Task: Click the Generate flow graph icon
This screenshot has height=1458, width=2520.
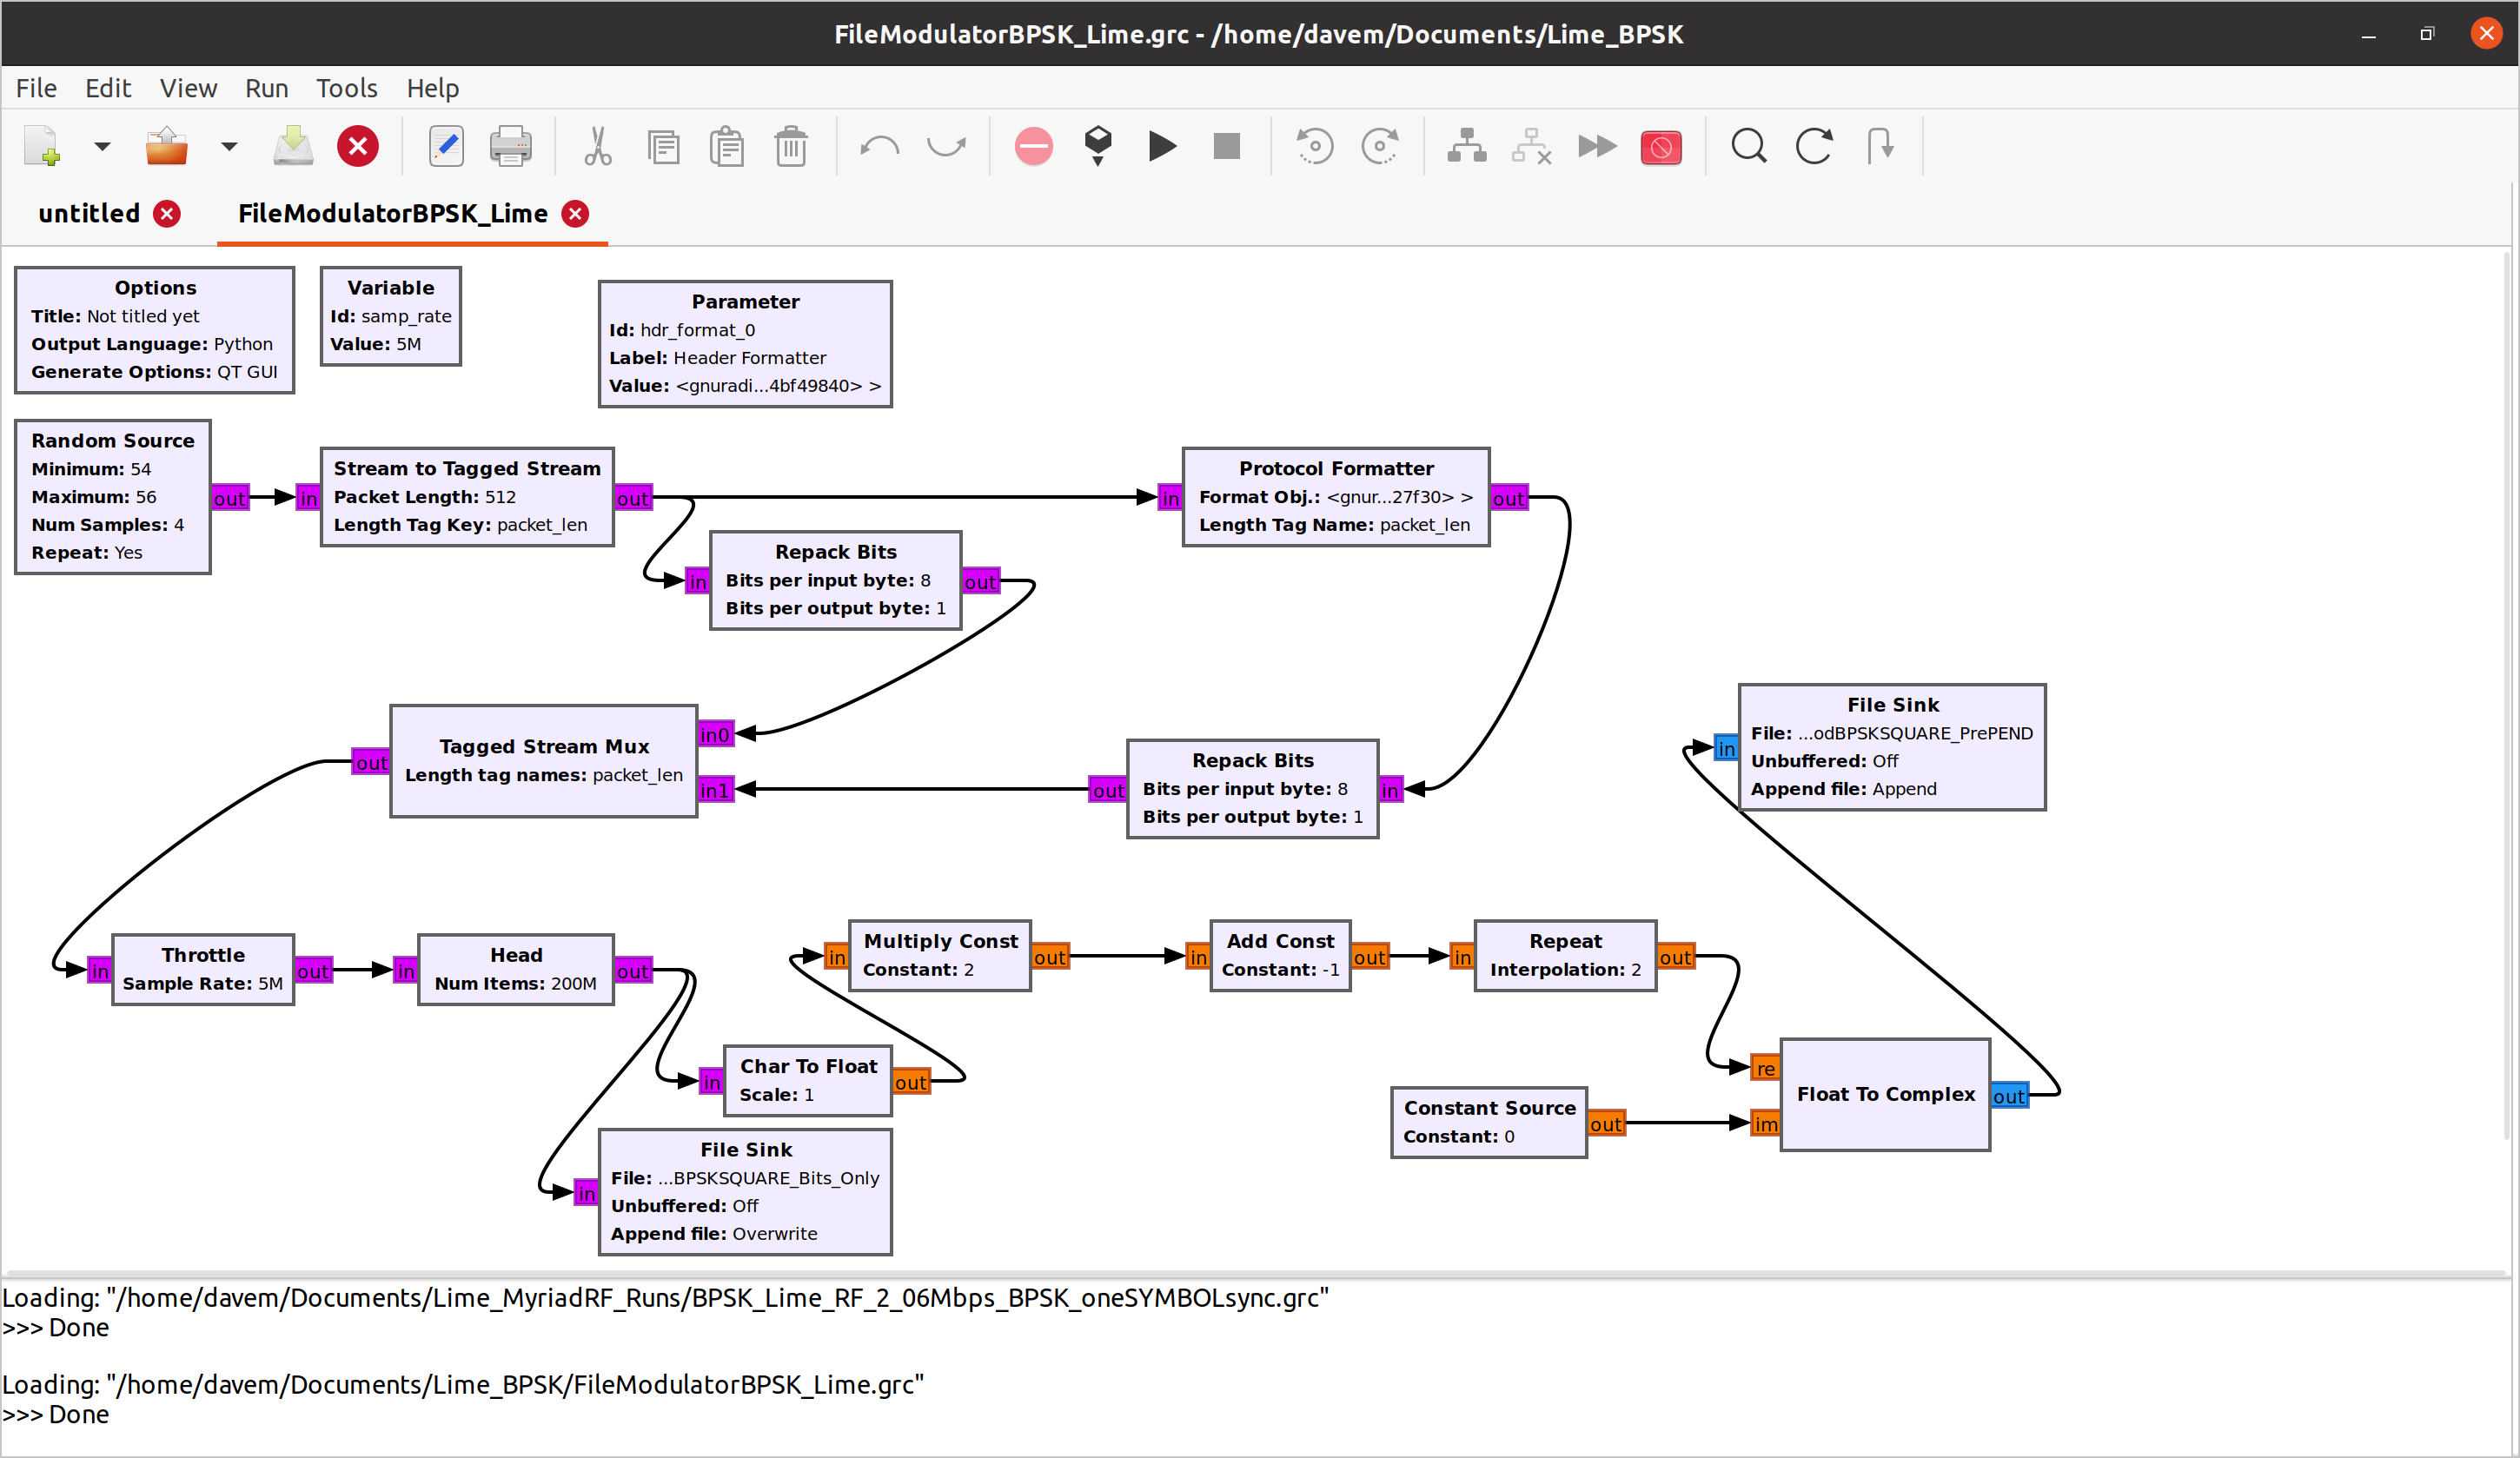Action: [x=1097, y=140]
